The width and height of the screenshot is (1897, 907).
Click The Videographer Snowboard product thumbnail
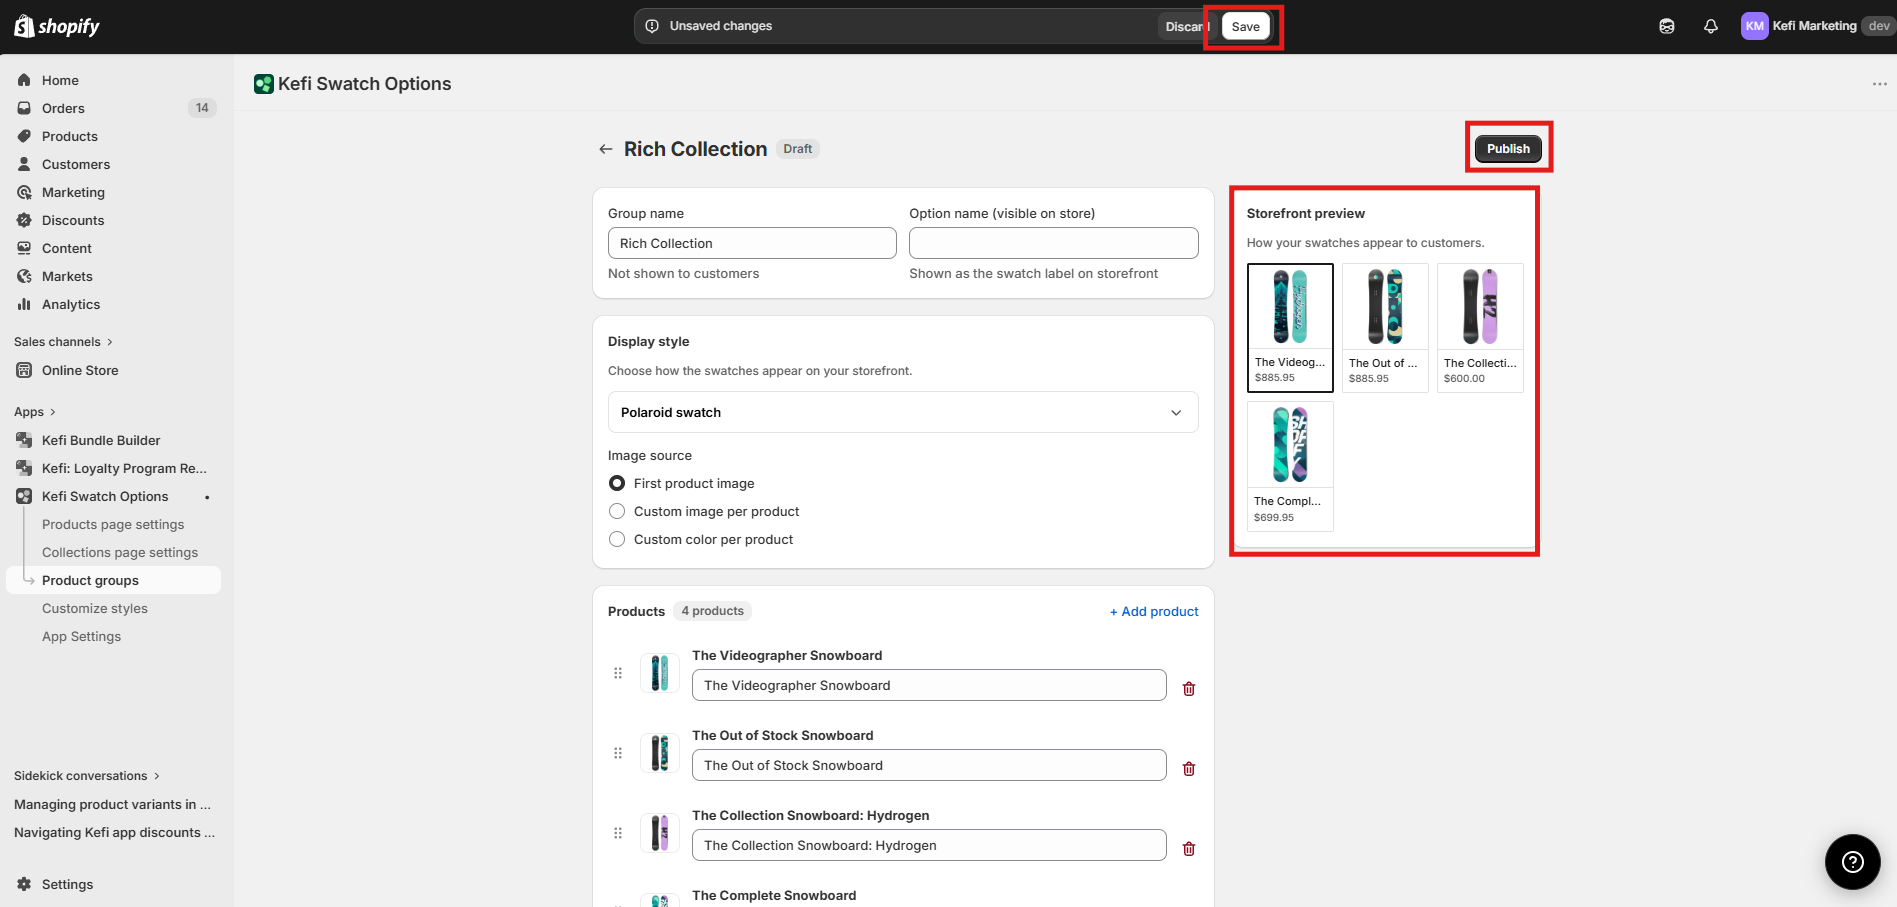pos(660,673)
